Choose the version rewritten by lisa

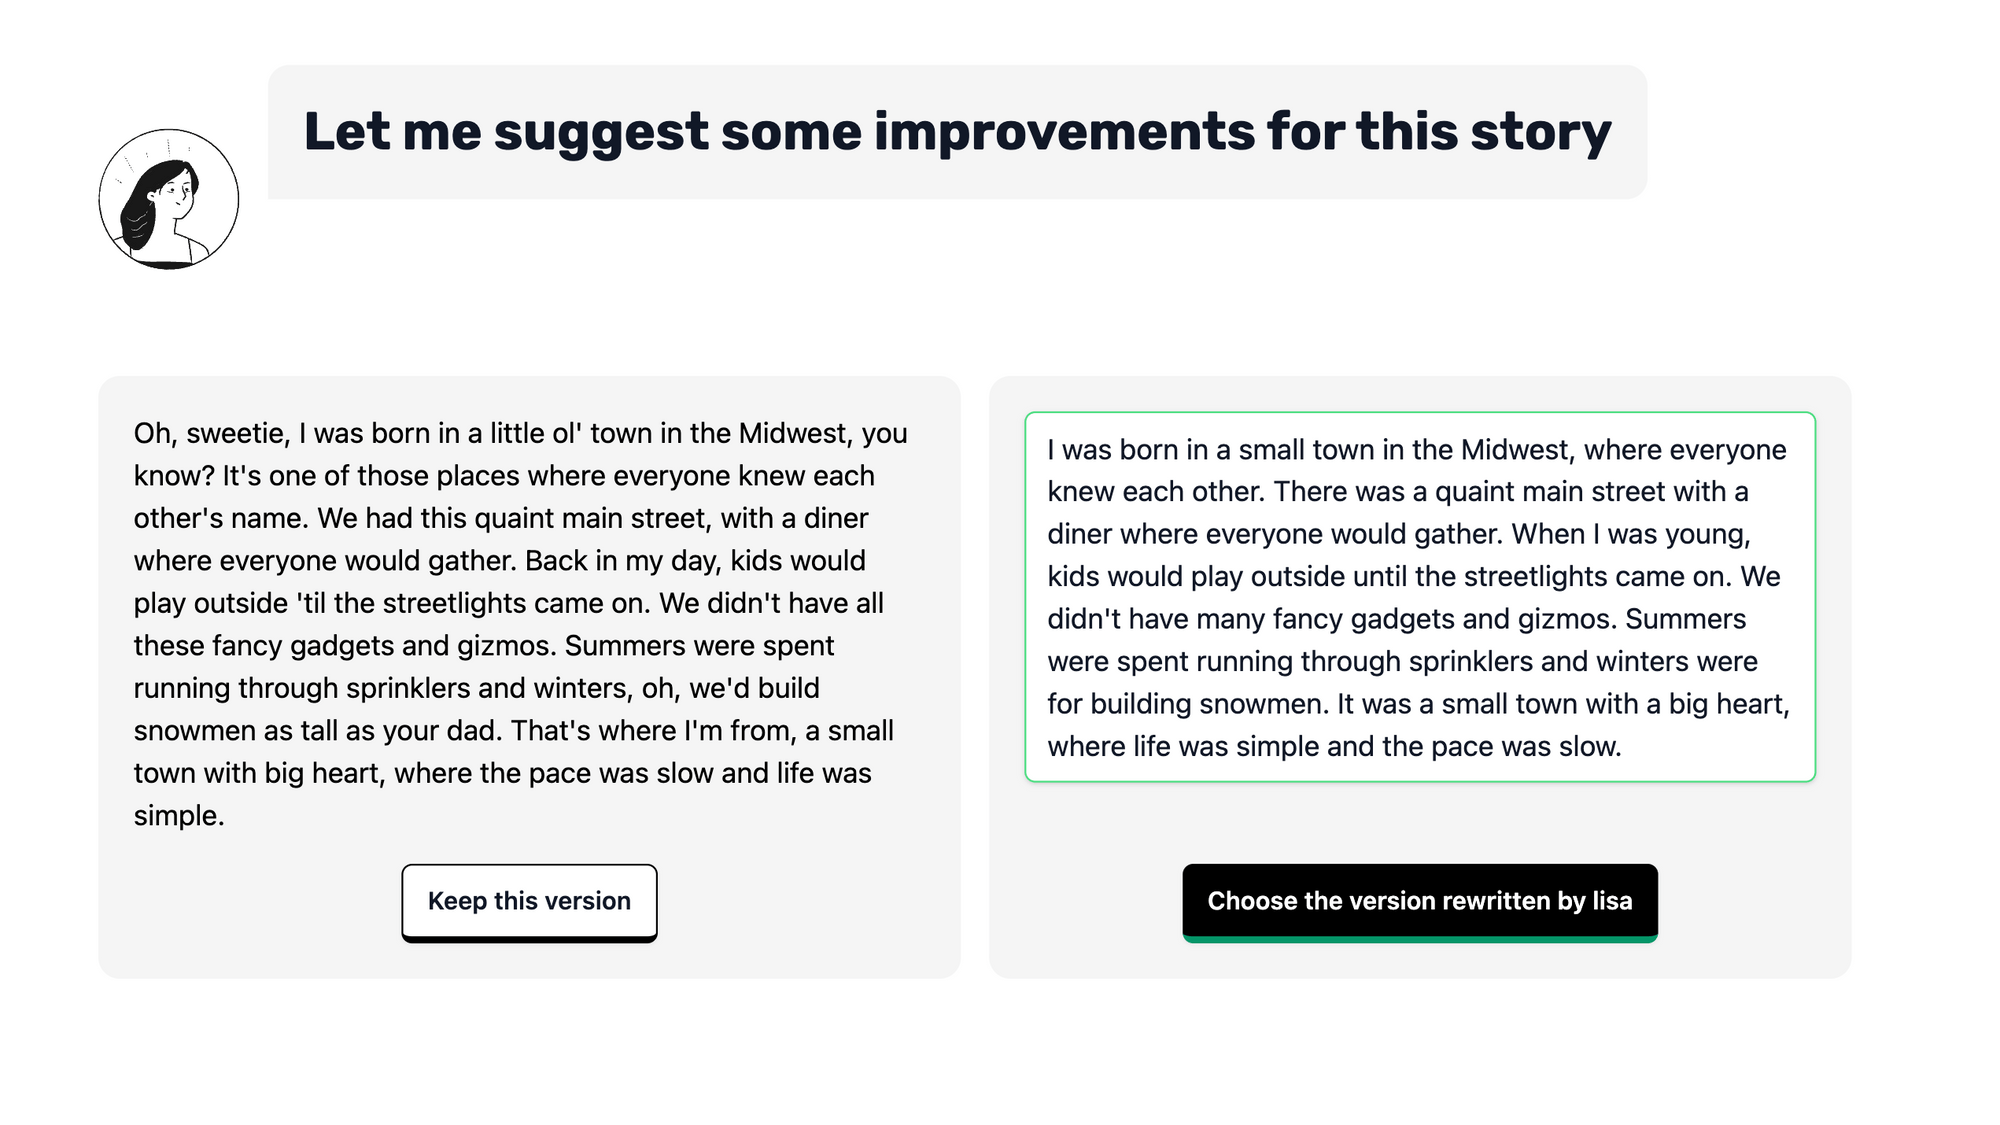[x=1420, y=902]
